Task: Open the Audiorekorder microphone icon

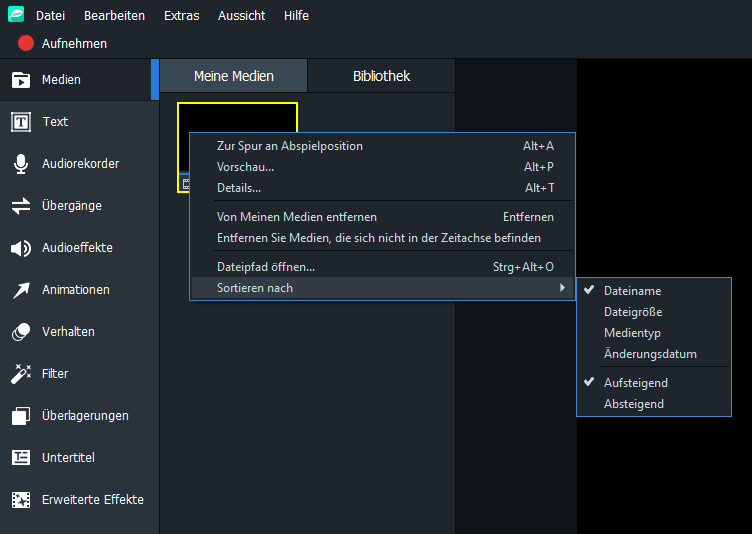Action: point(21,164)
